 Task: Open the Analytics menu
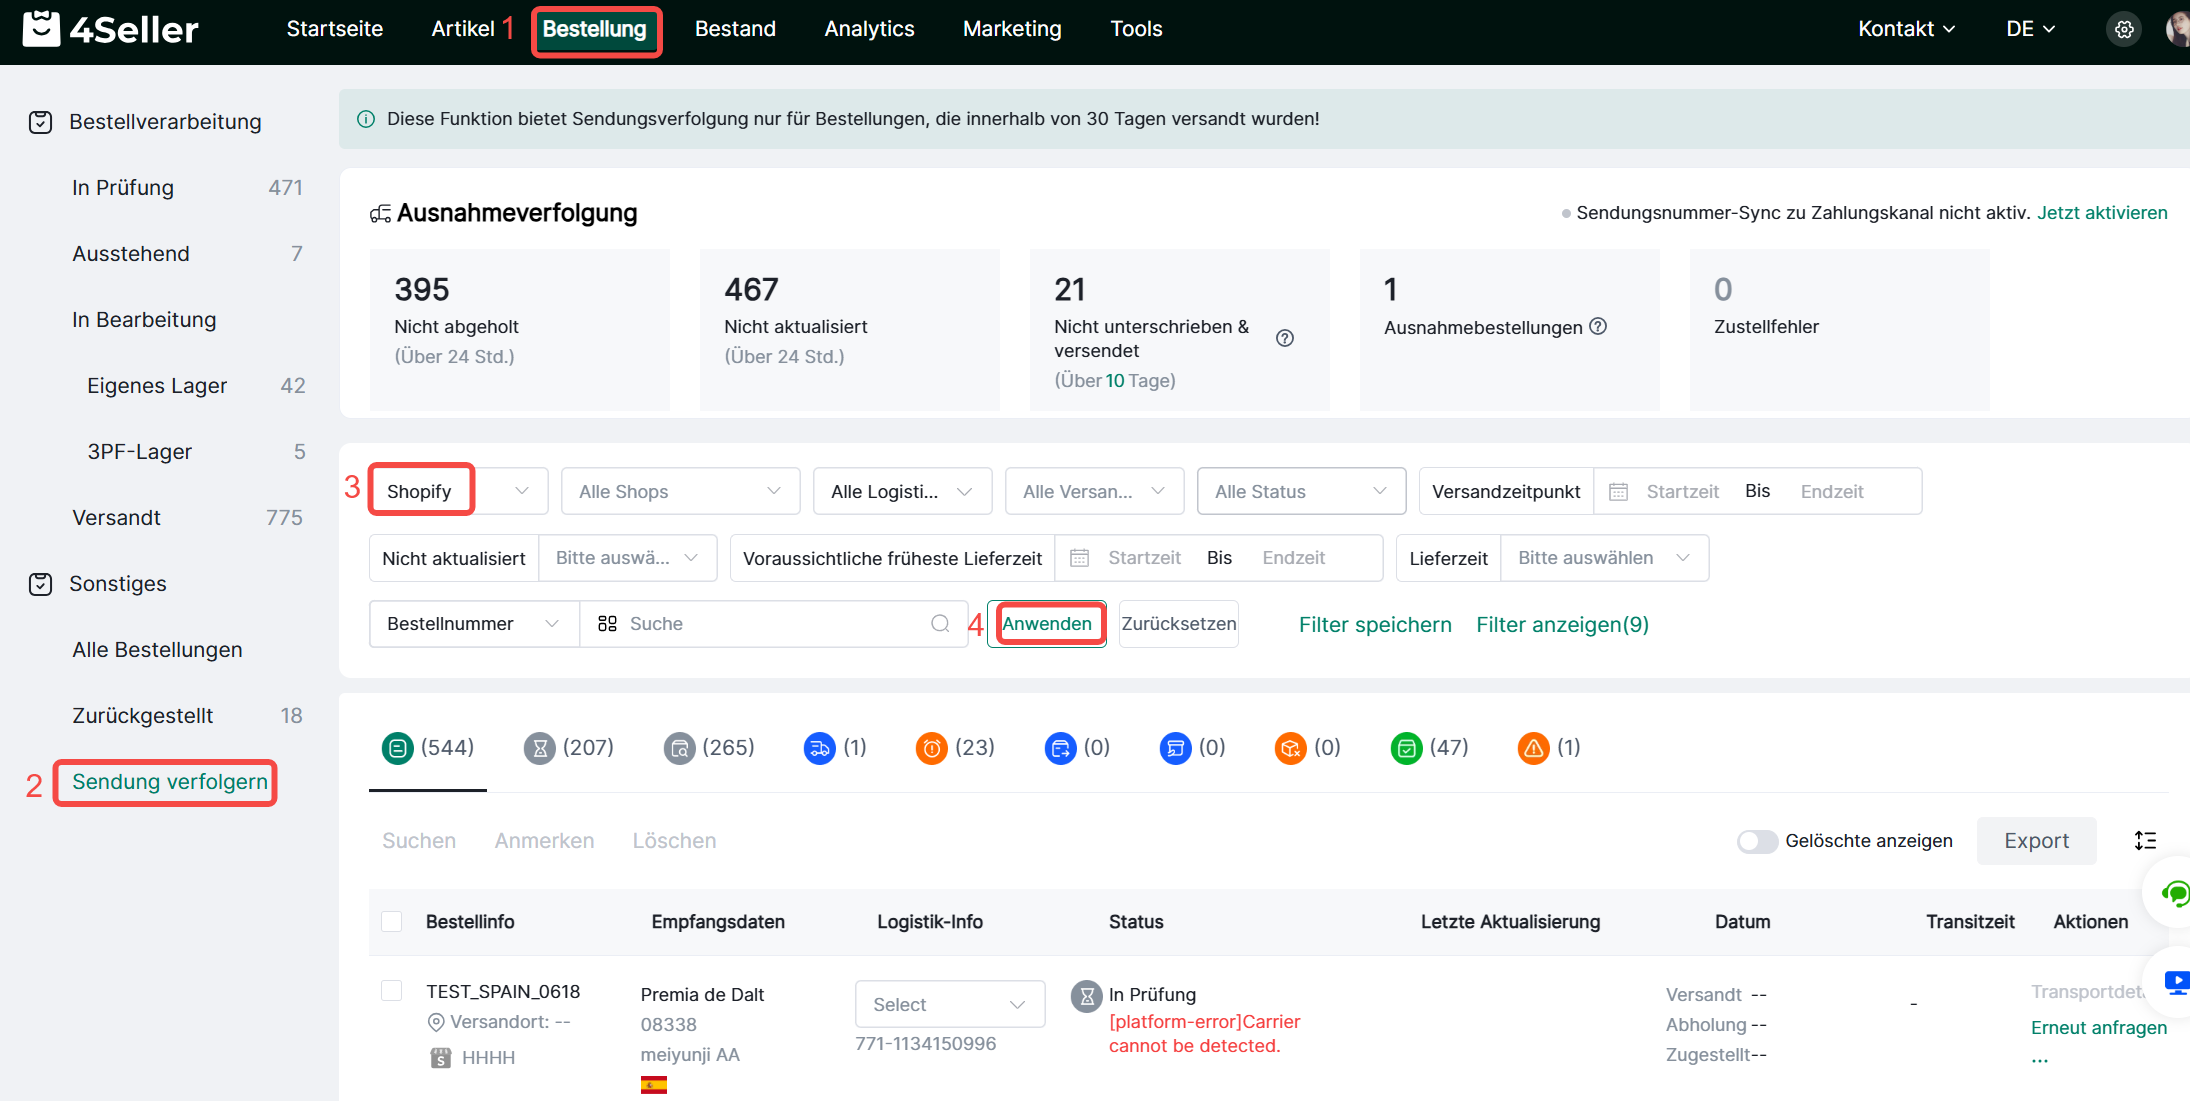869,29
